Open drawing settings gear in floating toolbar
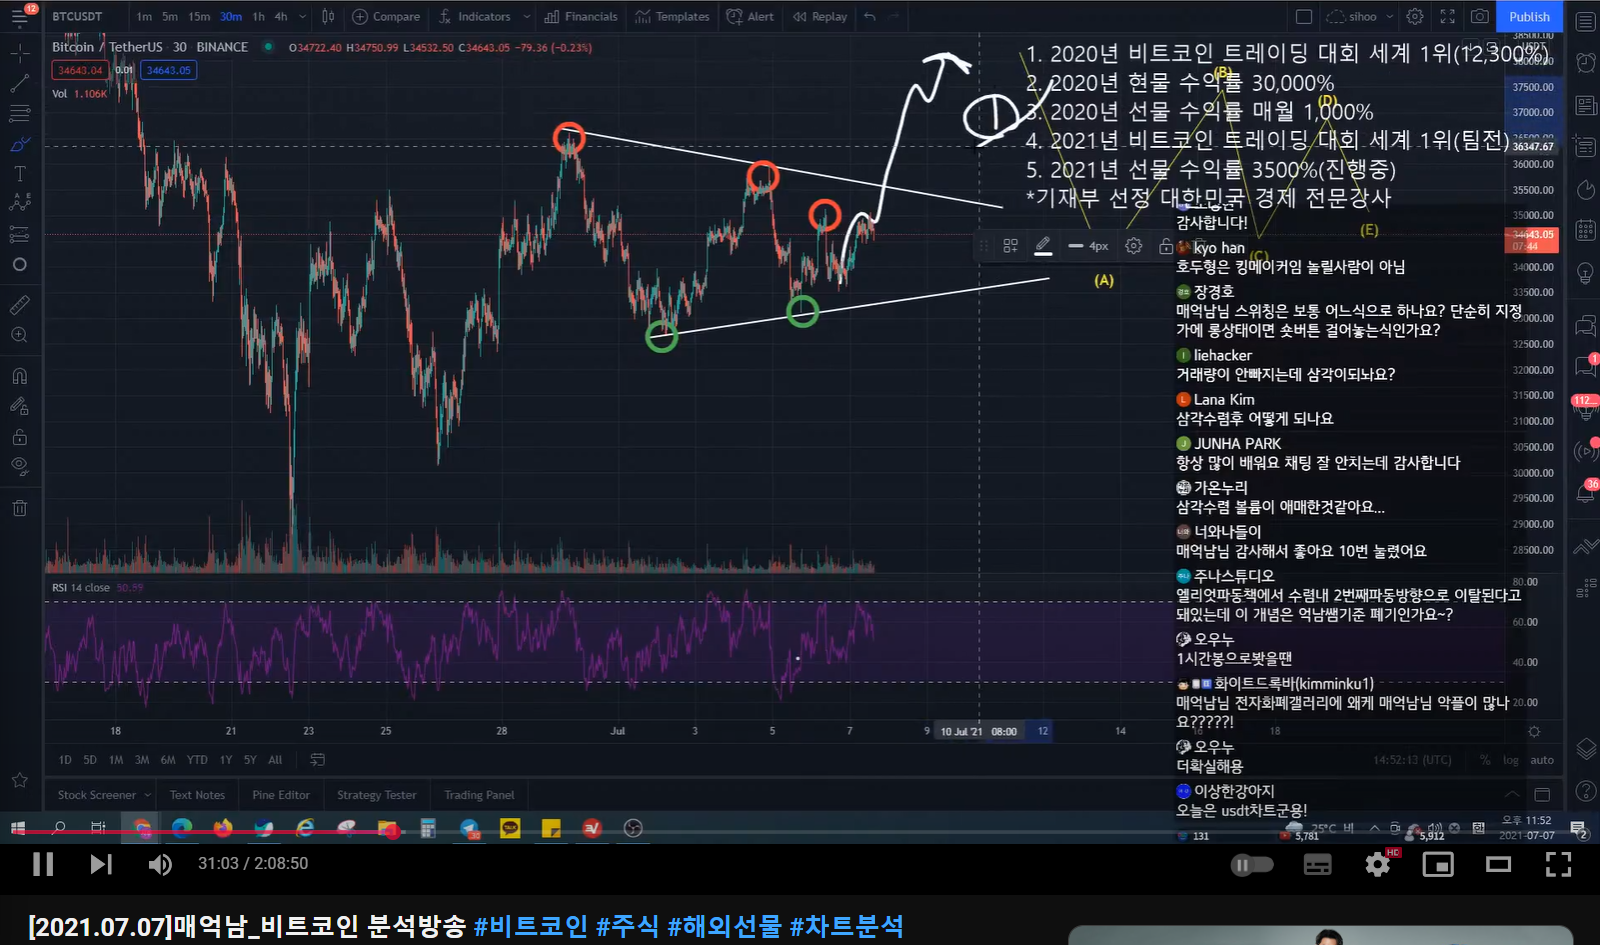Viewport: 1600px width, 945px height. pyautogui.click(x=1134, y=246)
